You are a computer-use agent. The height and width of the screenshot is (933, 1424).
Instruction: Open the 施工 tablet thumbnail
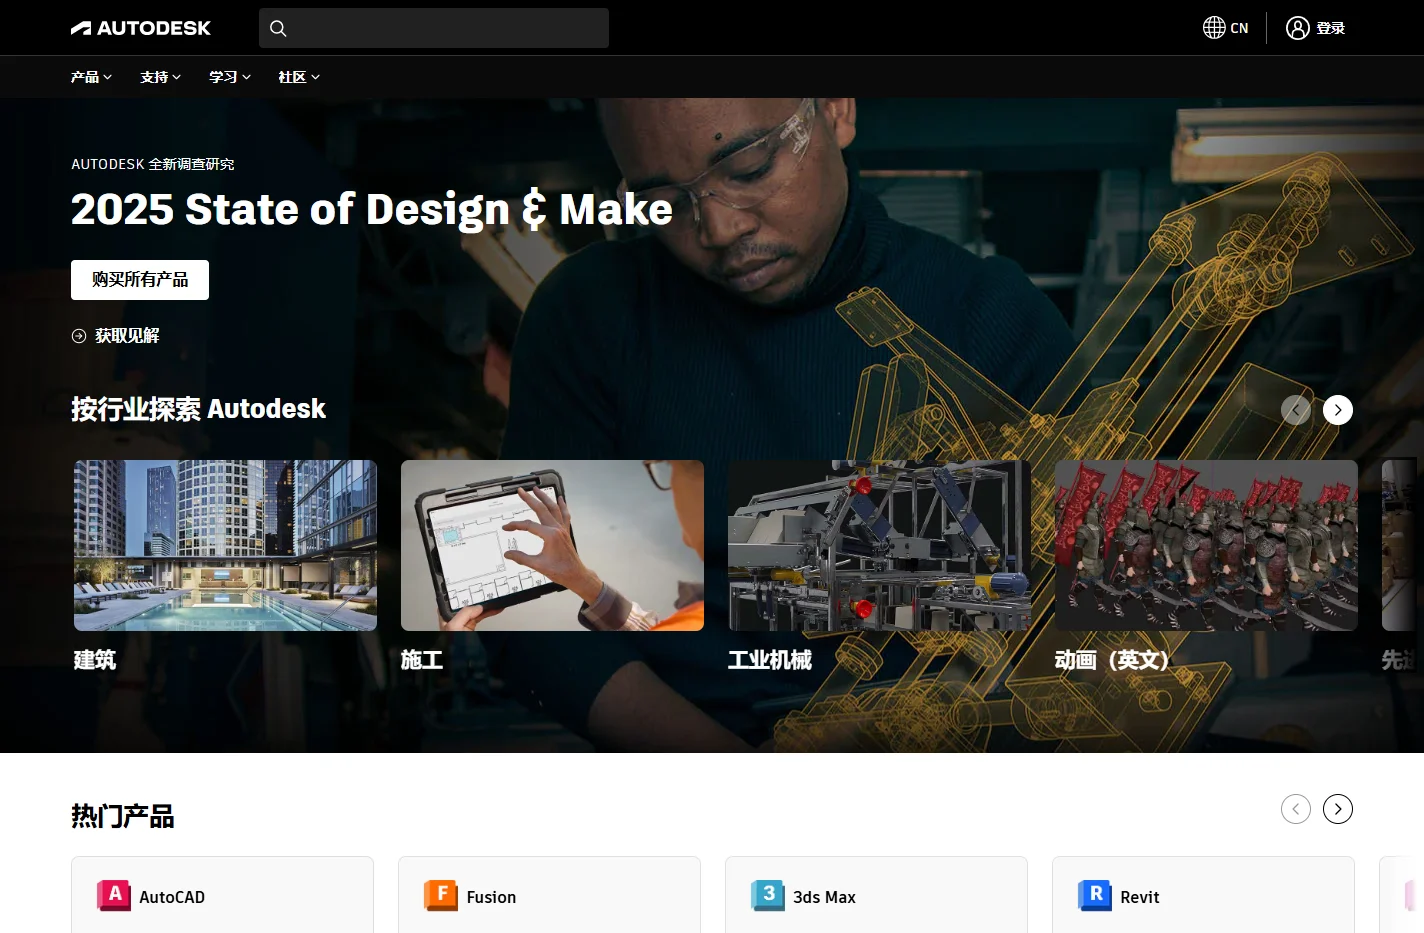[x=552, y=545]
